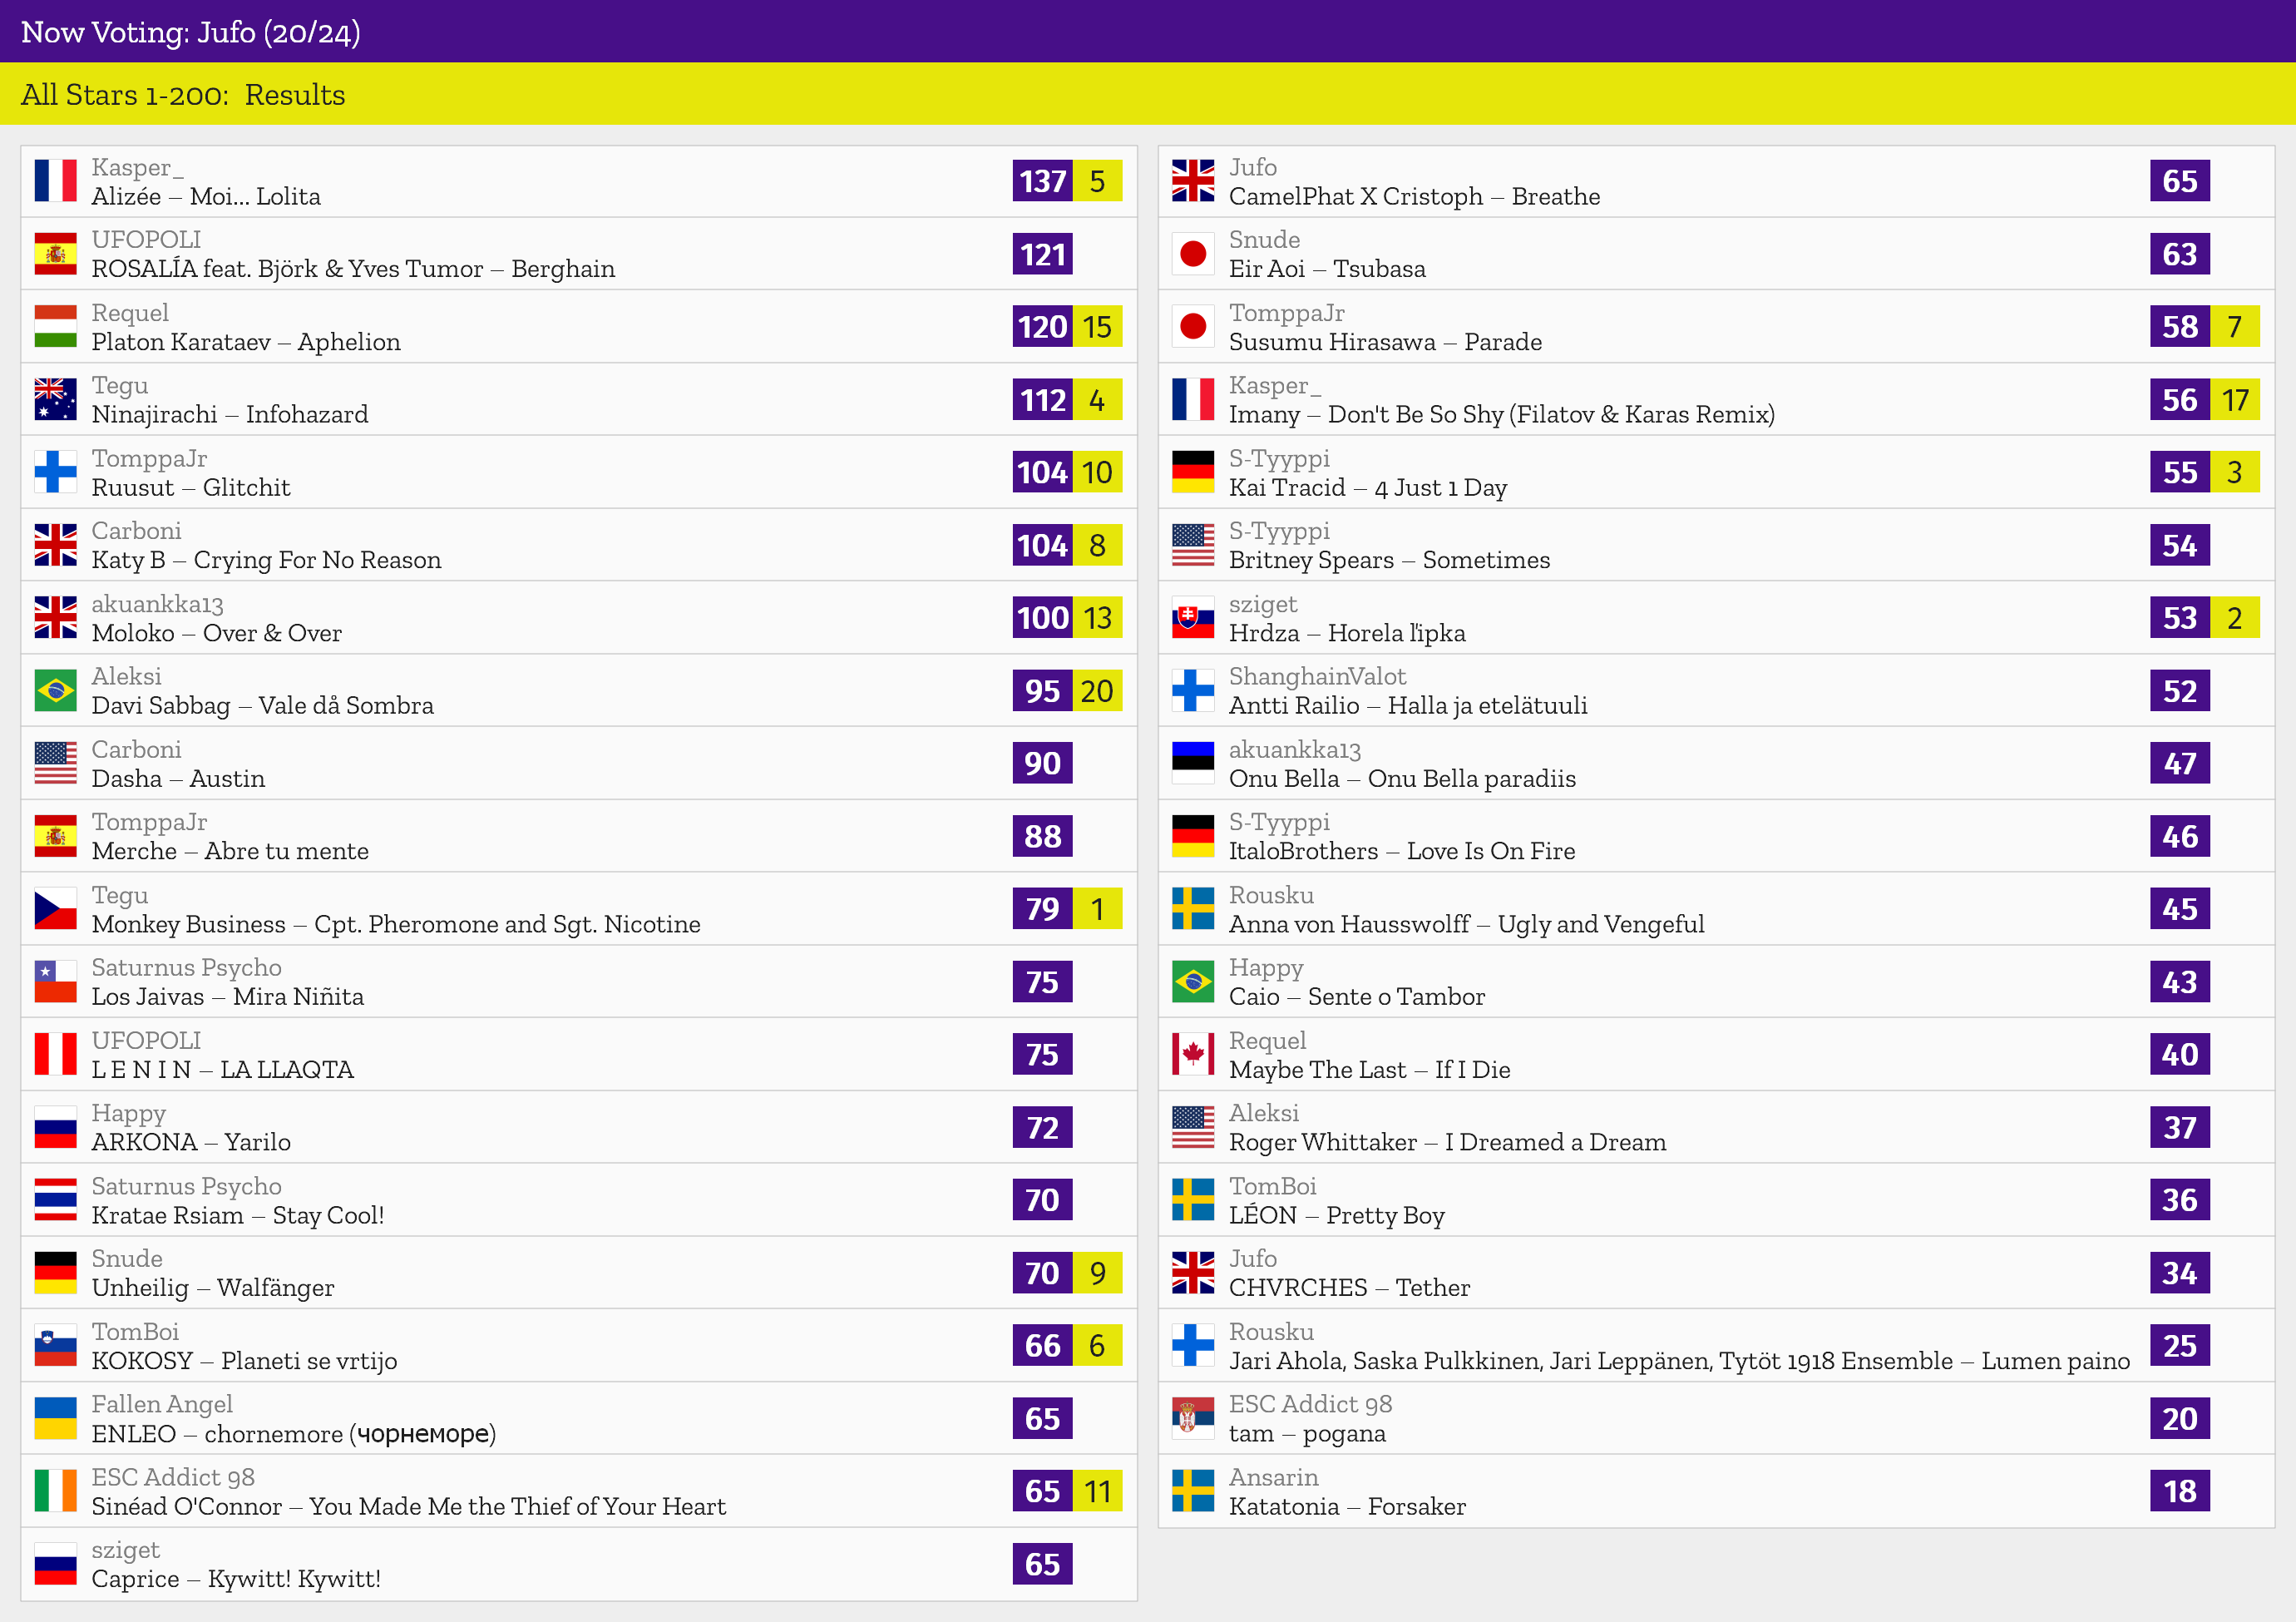
Task: Select the 63 score for Eir Aoi – Tsubasa
Action: point(2180,254)
